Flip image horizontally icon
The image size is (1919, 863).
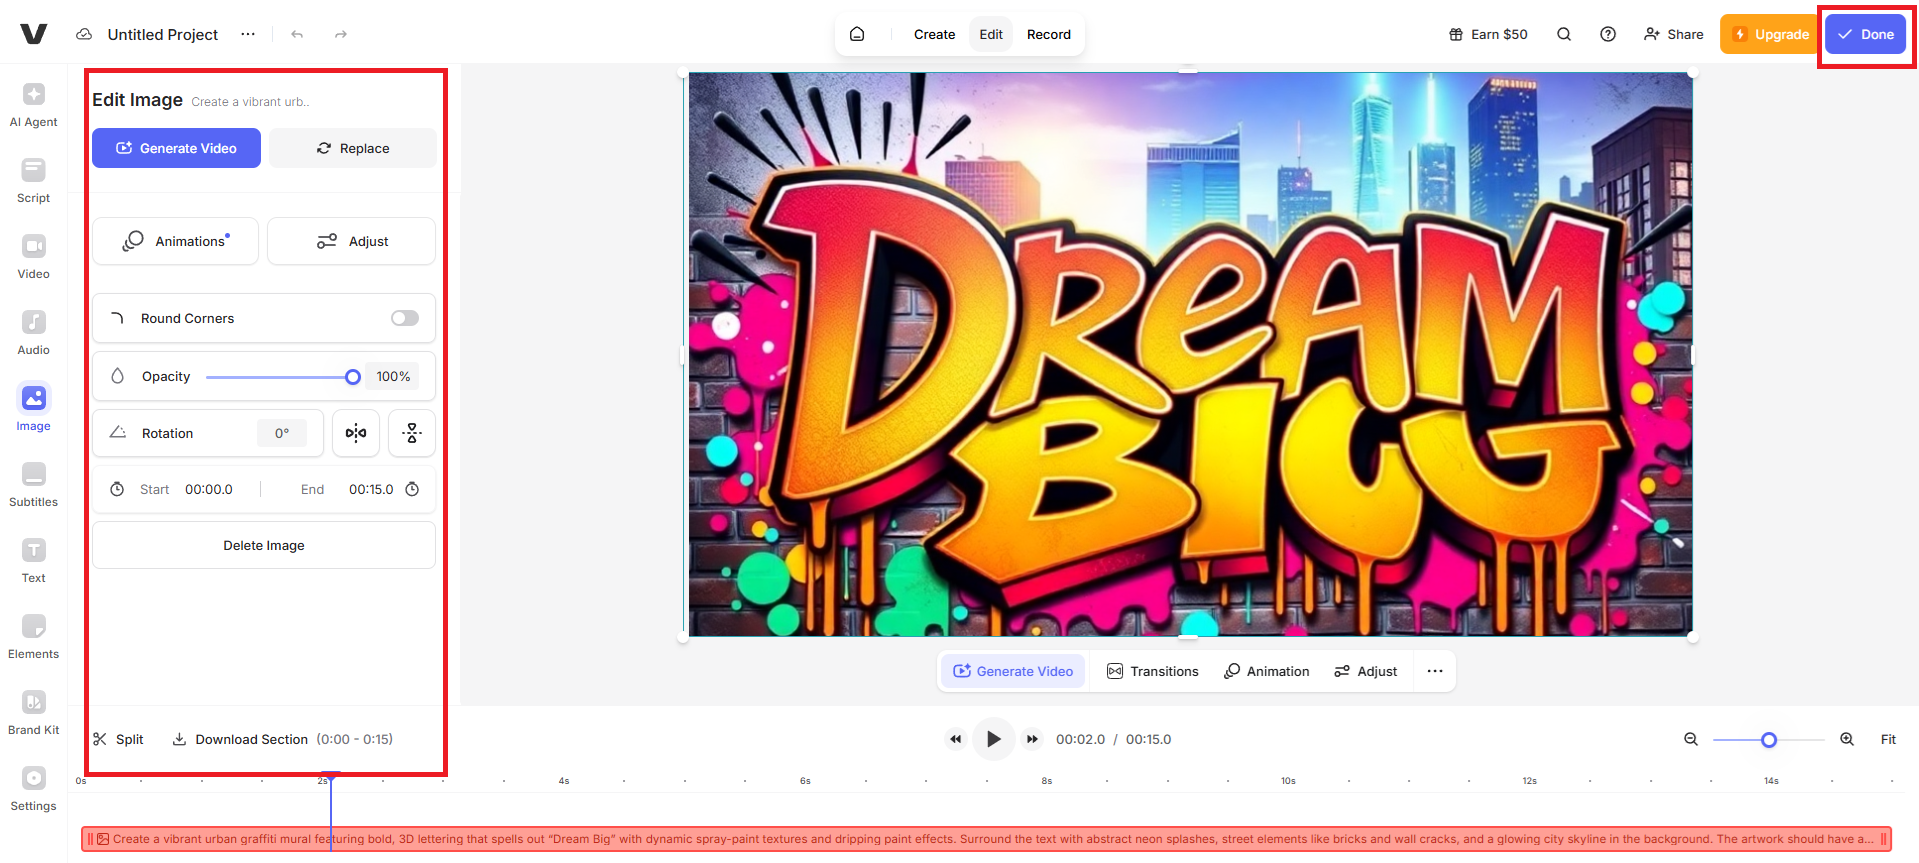pyautogui.click(x=356, y=433)
